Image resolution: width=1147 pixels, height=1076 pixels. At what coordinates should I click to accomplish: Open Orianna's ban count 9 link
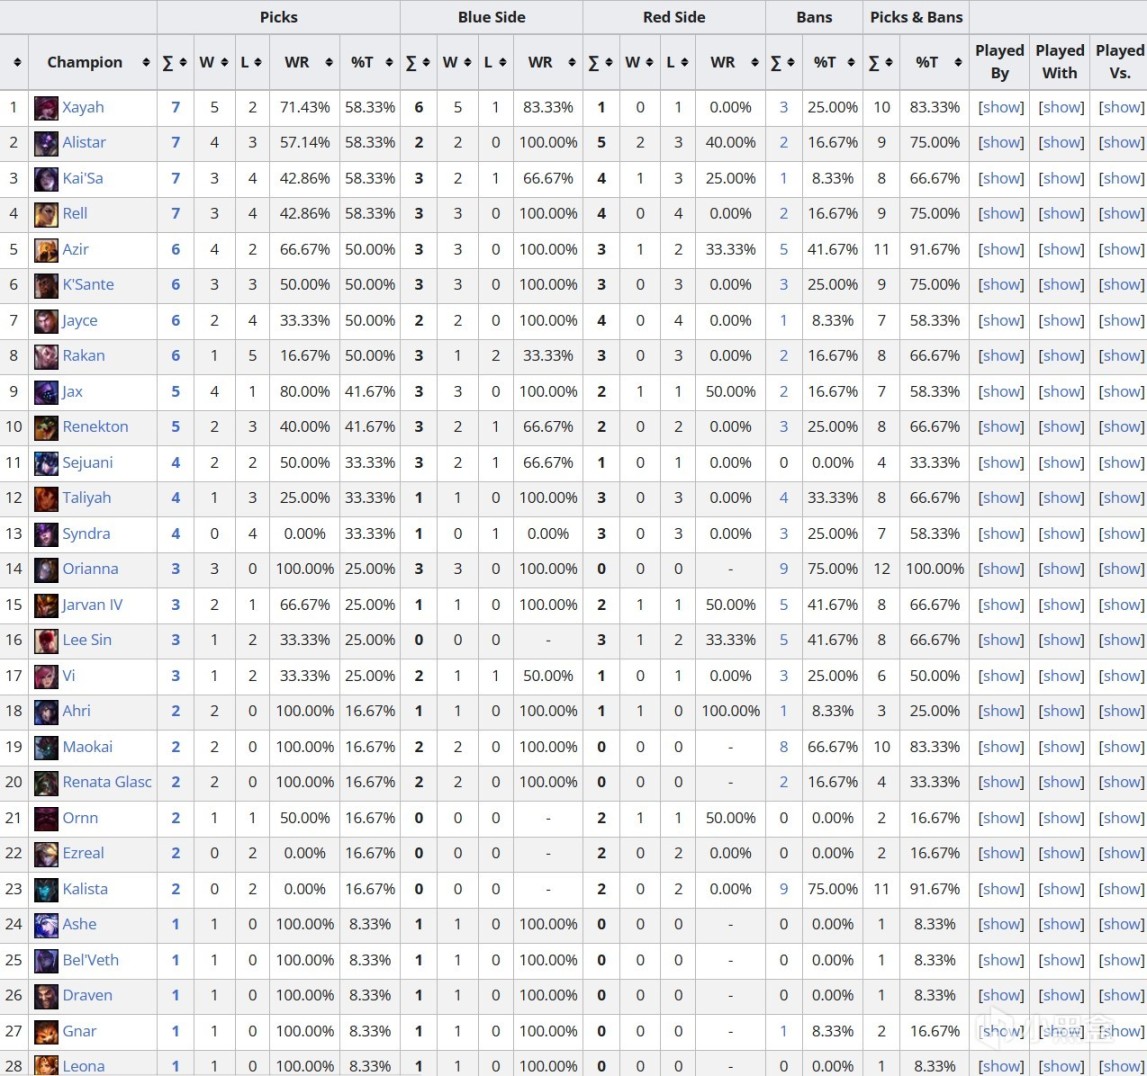pos(783,568)
